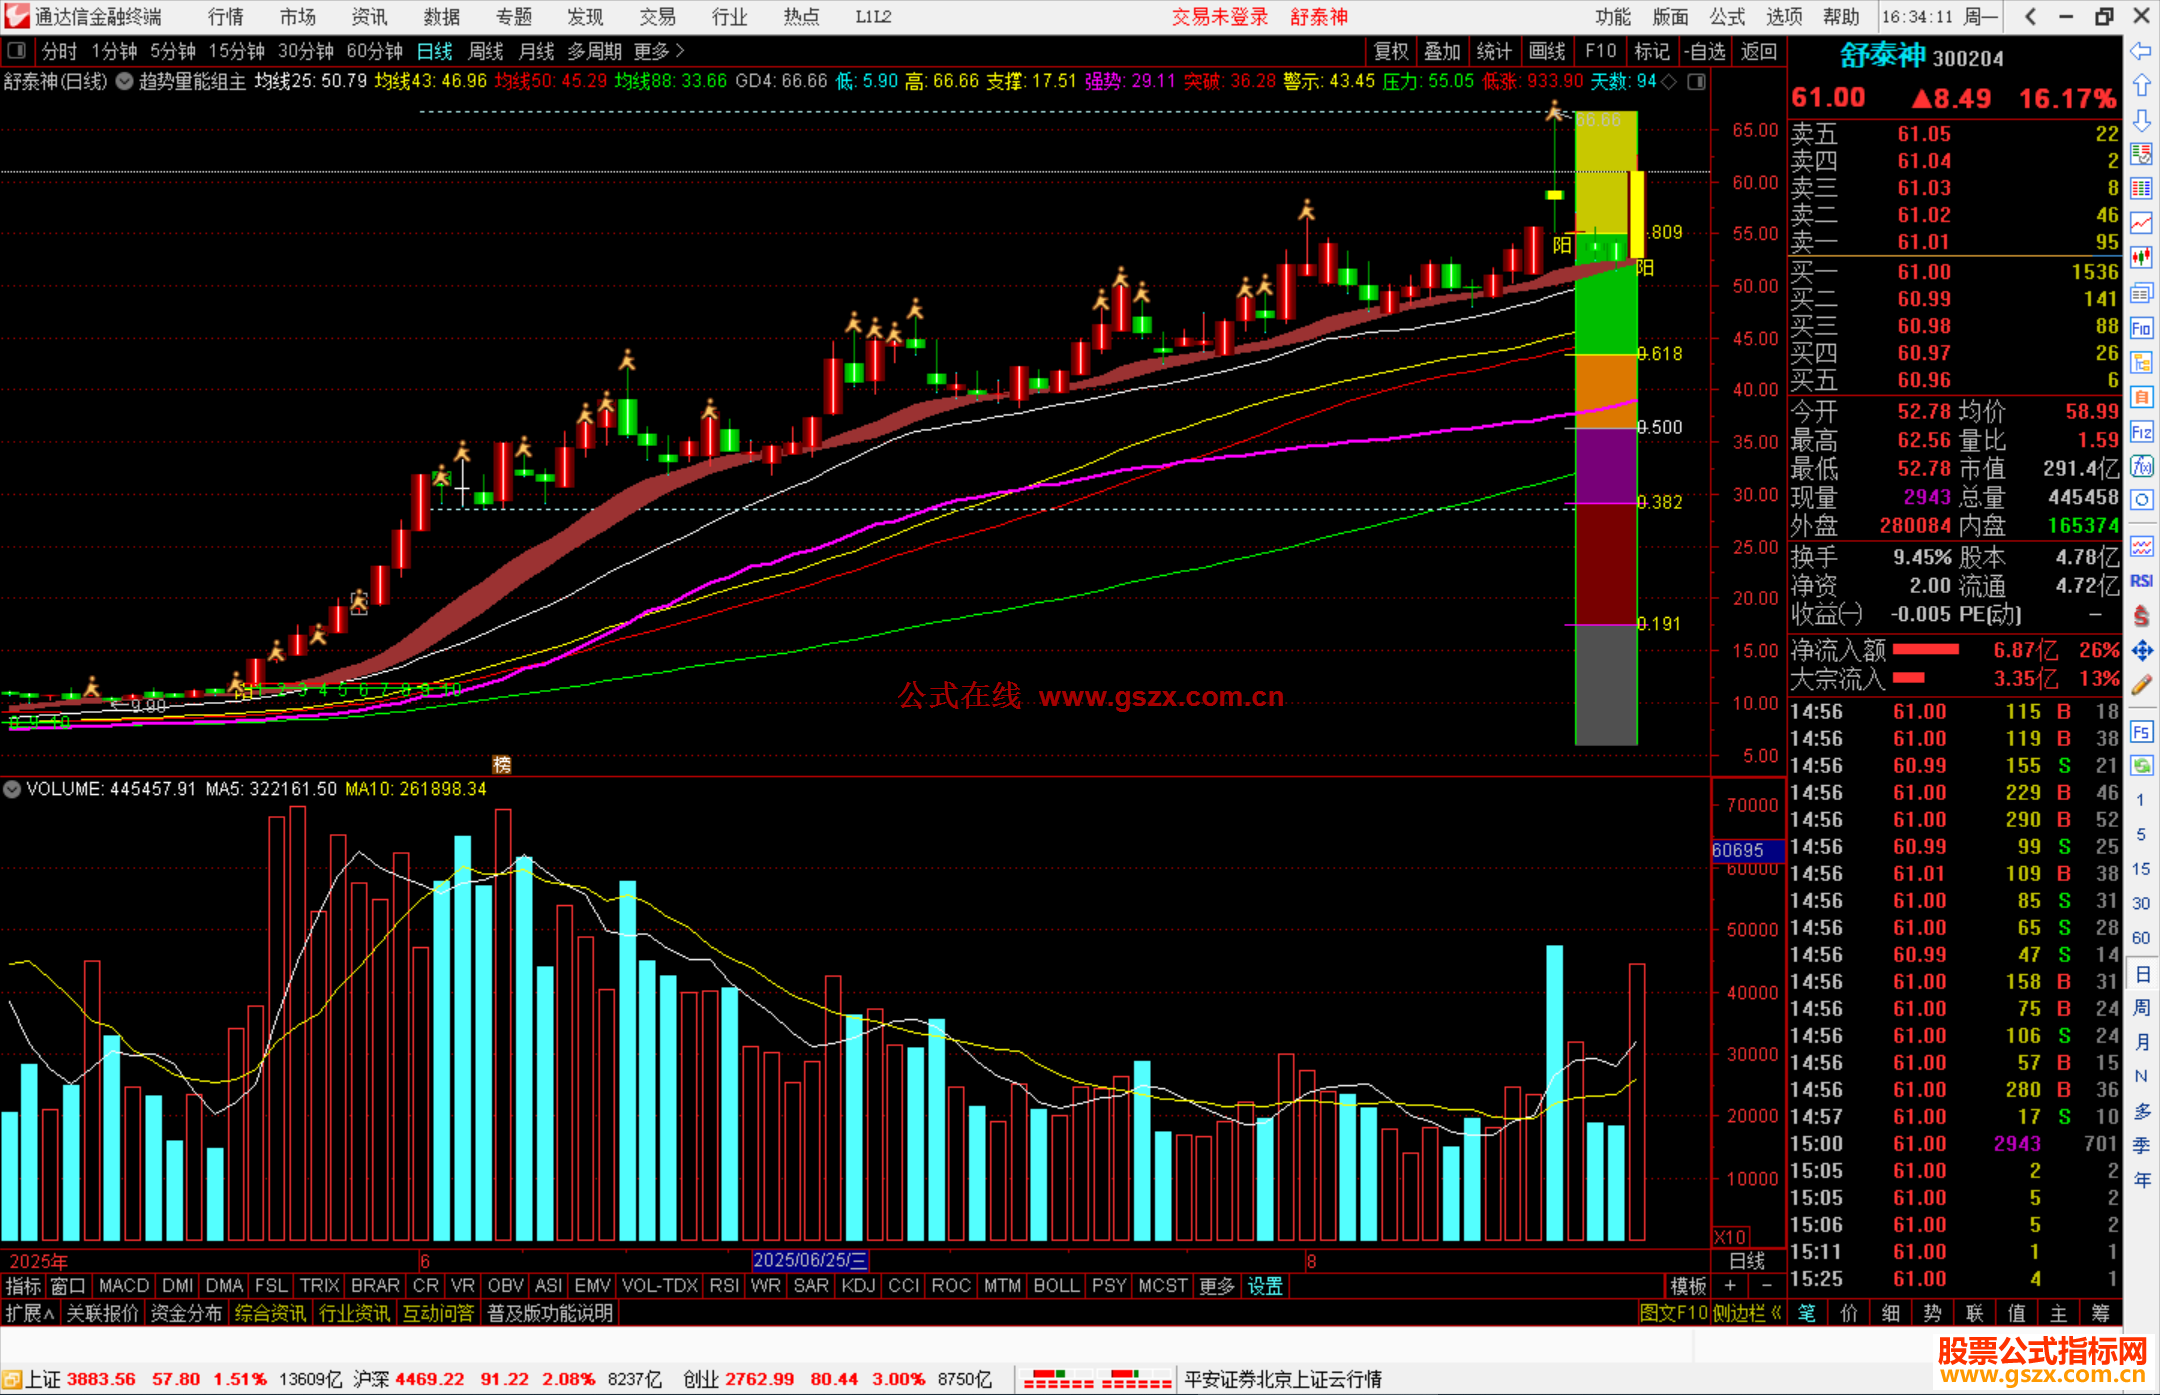This screenshot has height=1395, width=2160.
Task: Collapse the 侧边栏 sidebar toggle
Action: pyautogui.click(x=1747, y=1313)
